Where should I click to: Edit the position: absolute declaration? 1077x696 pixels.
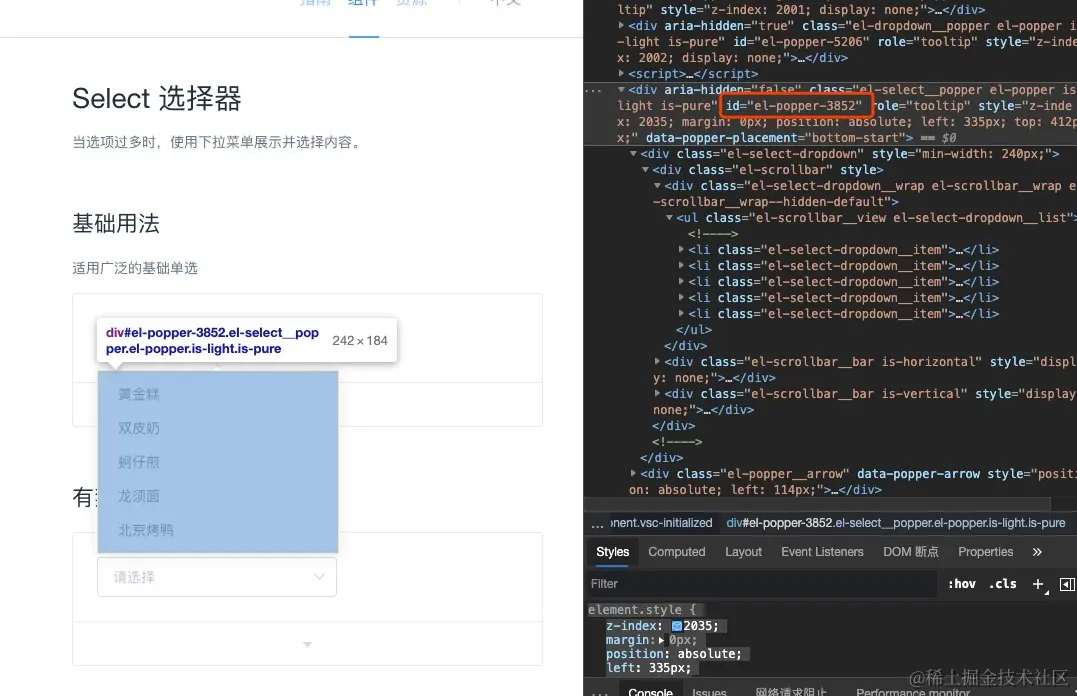(674, 654)
